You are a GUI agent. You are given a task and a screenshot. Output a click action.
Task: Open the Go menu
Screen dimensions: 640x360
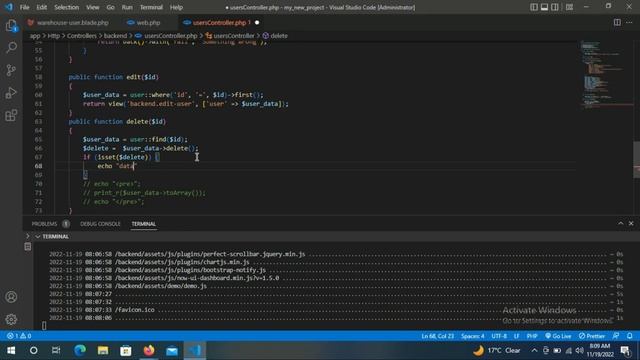(x=110, y=7)
